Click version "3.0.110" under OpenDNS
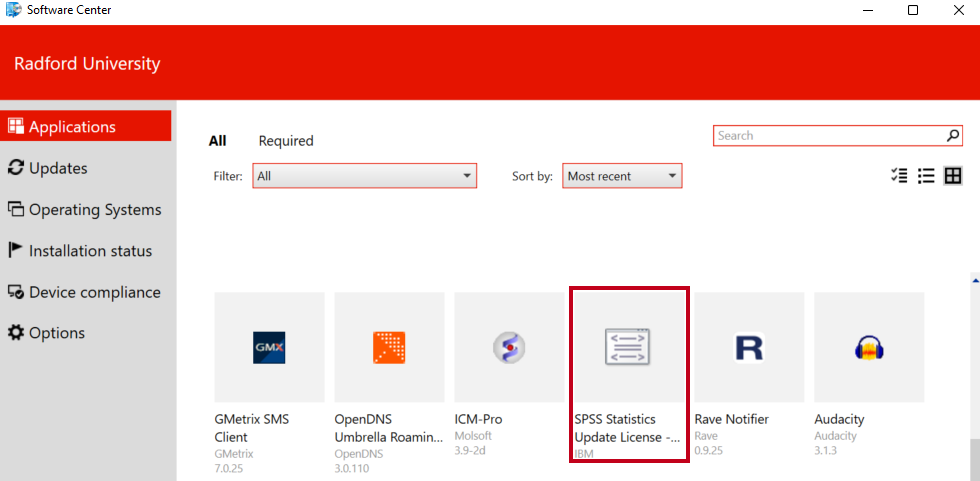 (x=352, y=469)
